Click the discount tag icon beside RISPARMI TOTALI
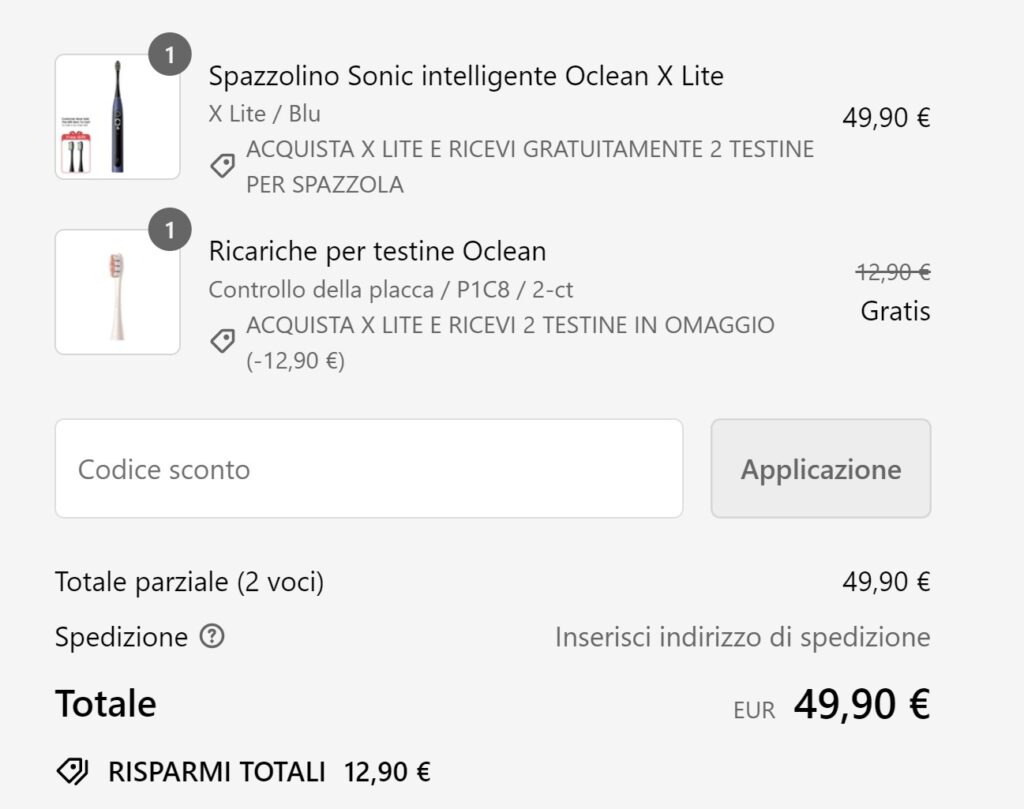Screen dimensions: 1024x809 click(72, 771)
